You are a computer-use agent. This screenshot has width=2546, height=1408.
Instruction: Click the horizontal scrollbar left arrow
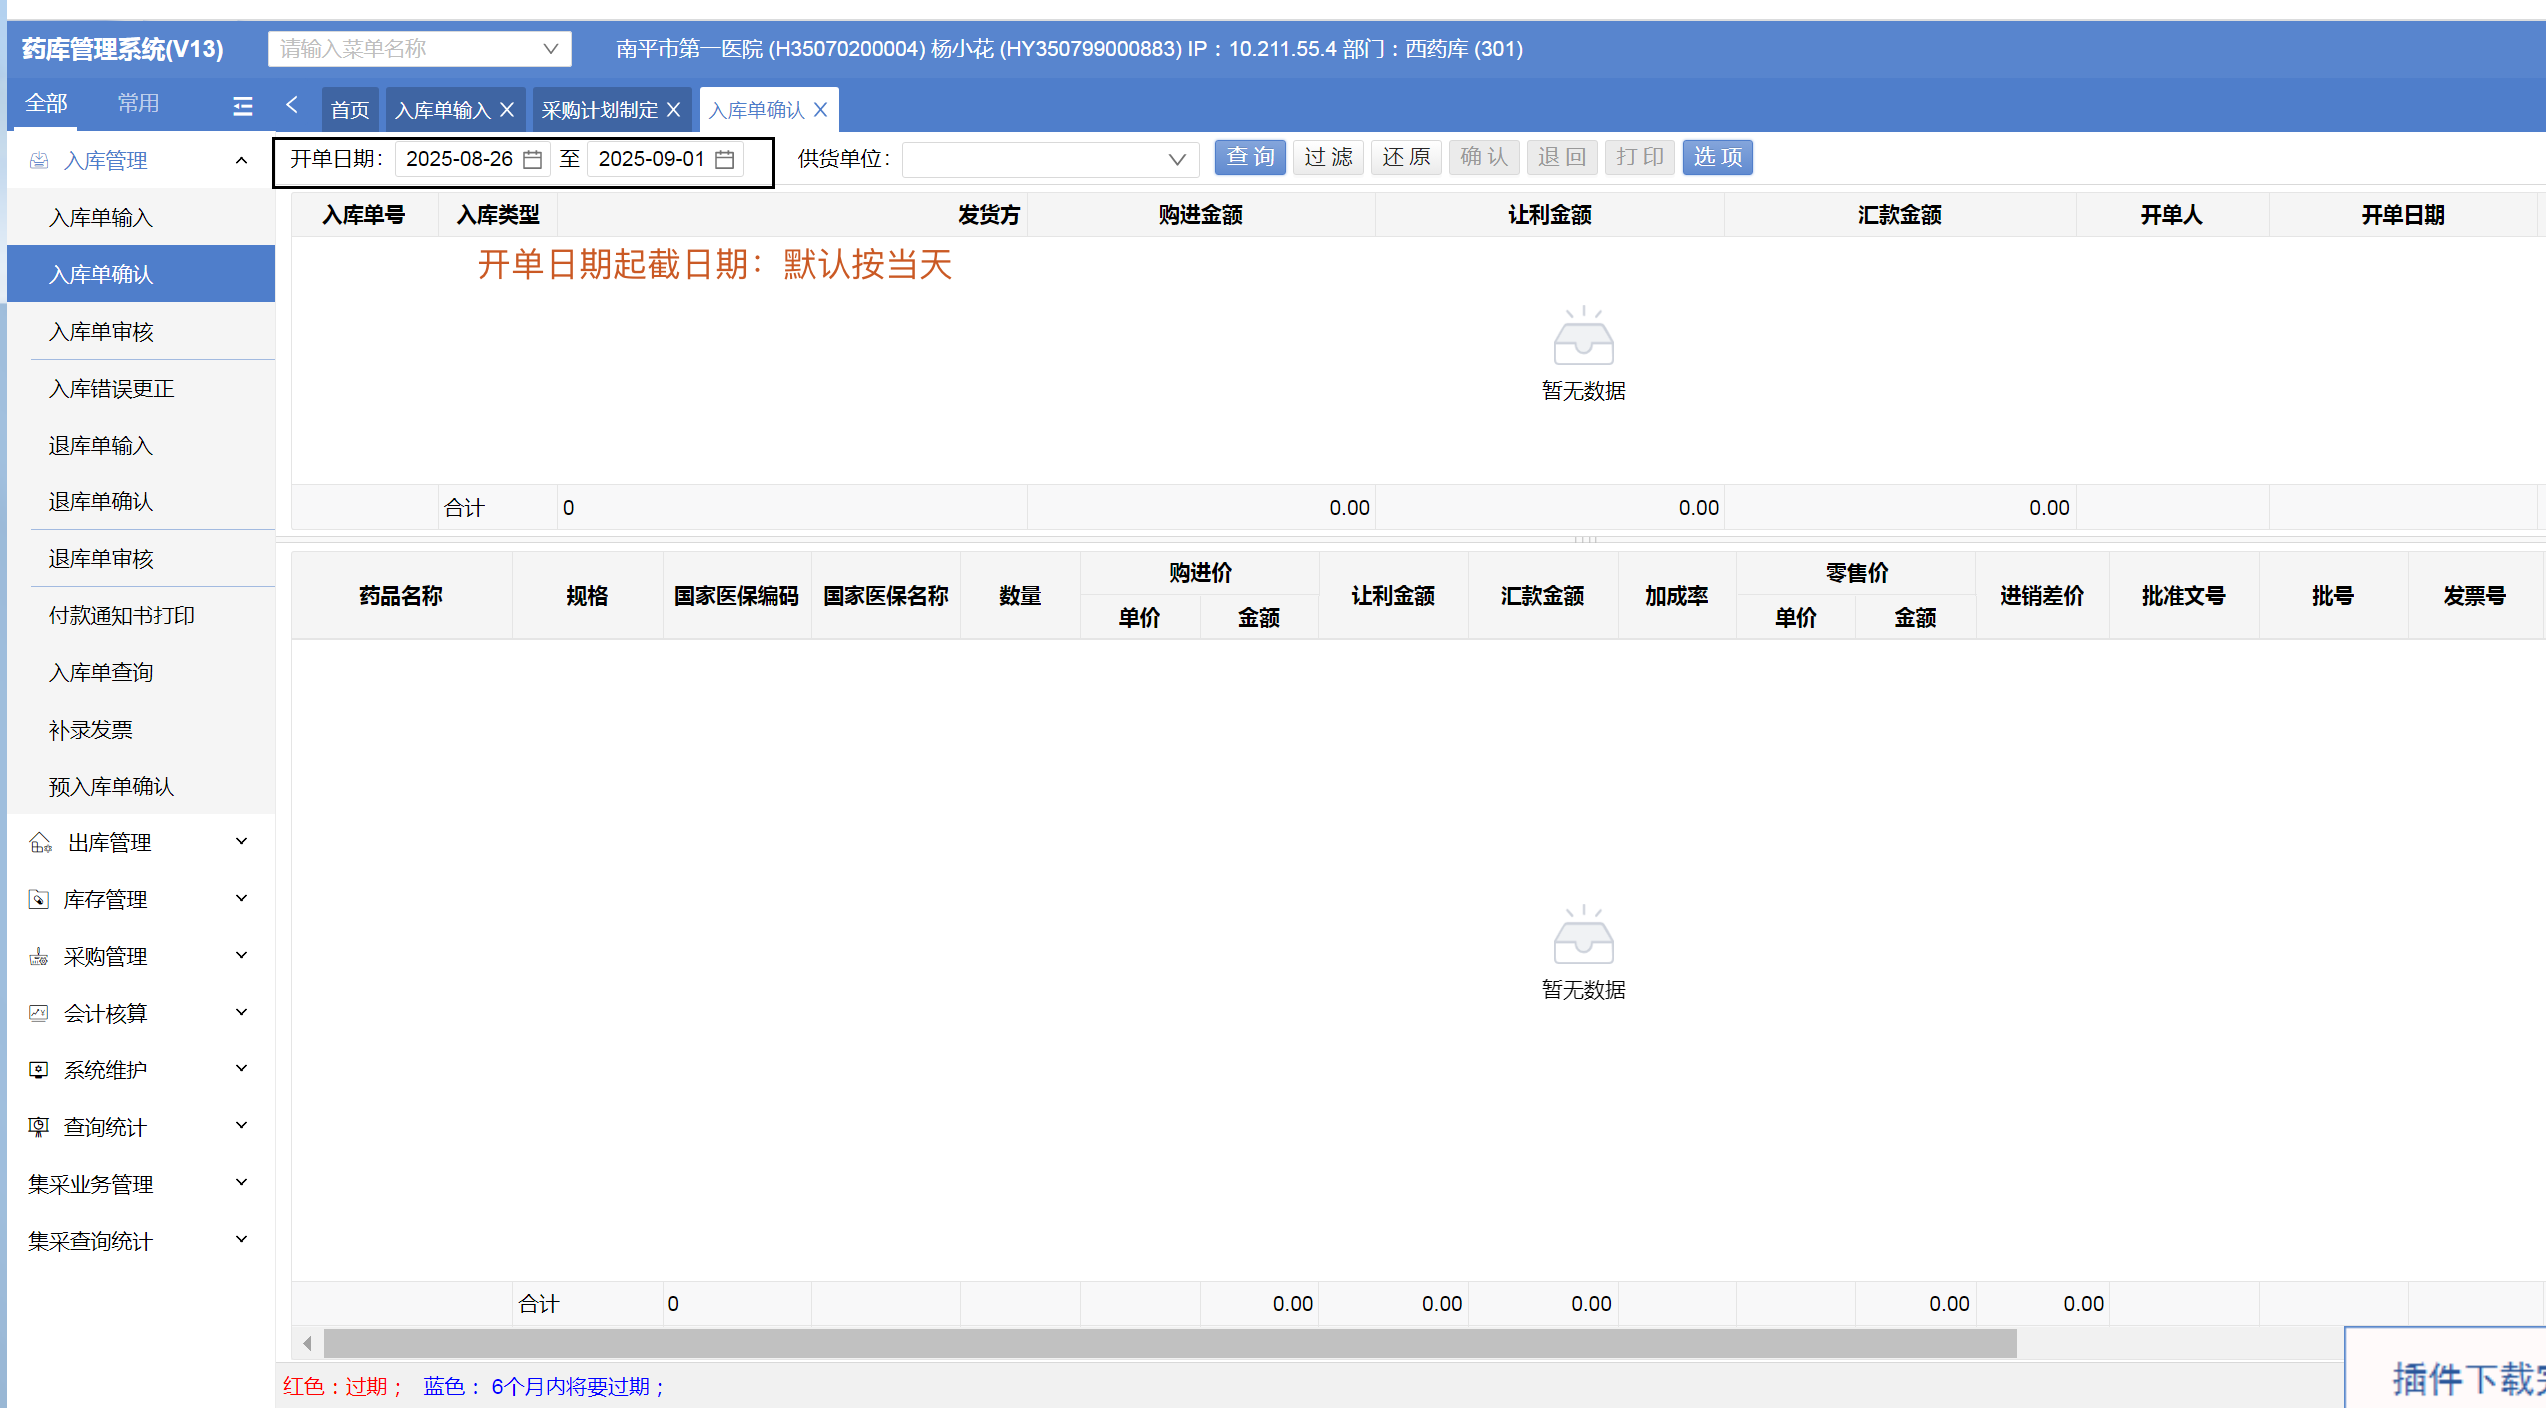pos(308,1343)
